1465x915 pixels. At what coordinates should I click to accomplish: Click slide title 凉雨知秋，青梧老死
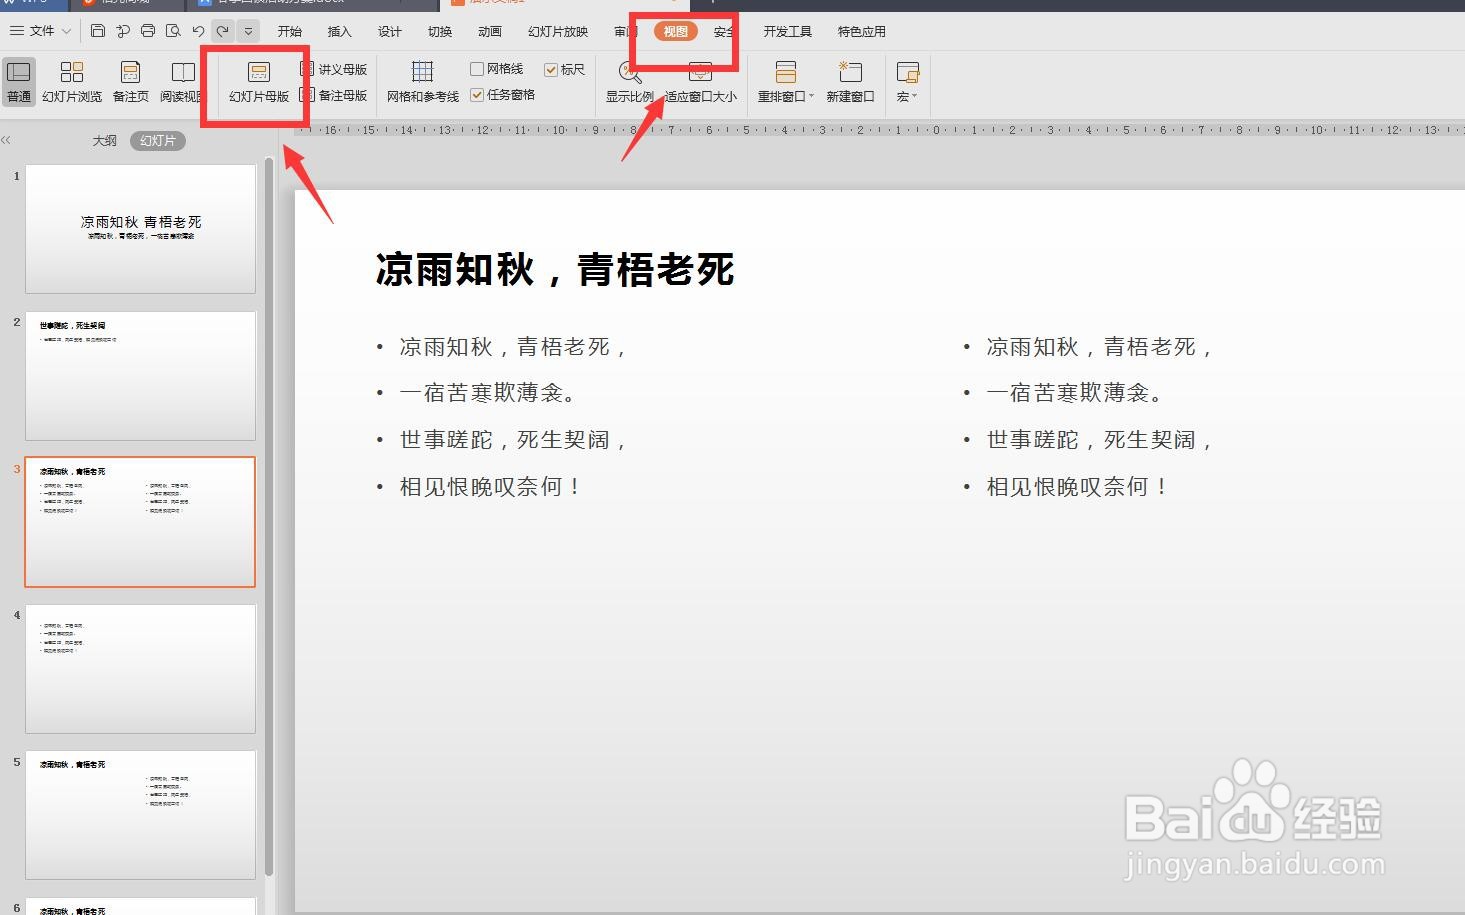[555, 270]
